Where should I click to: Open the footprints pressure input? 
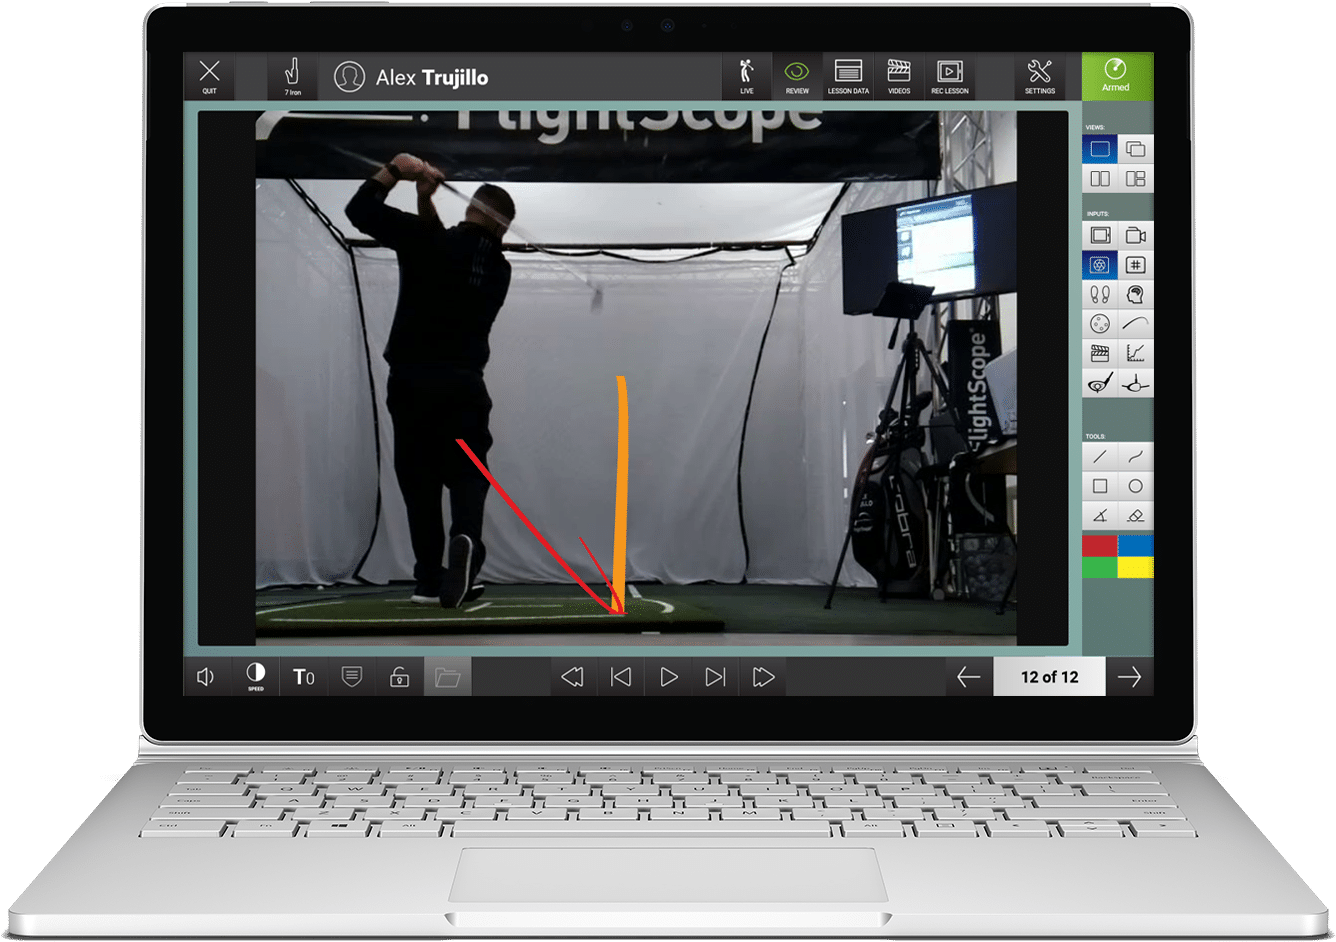(x=1100, y=295)
